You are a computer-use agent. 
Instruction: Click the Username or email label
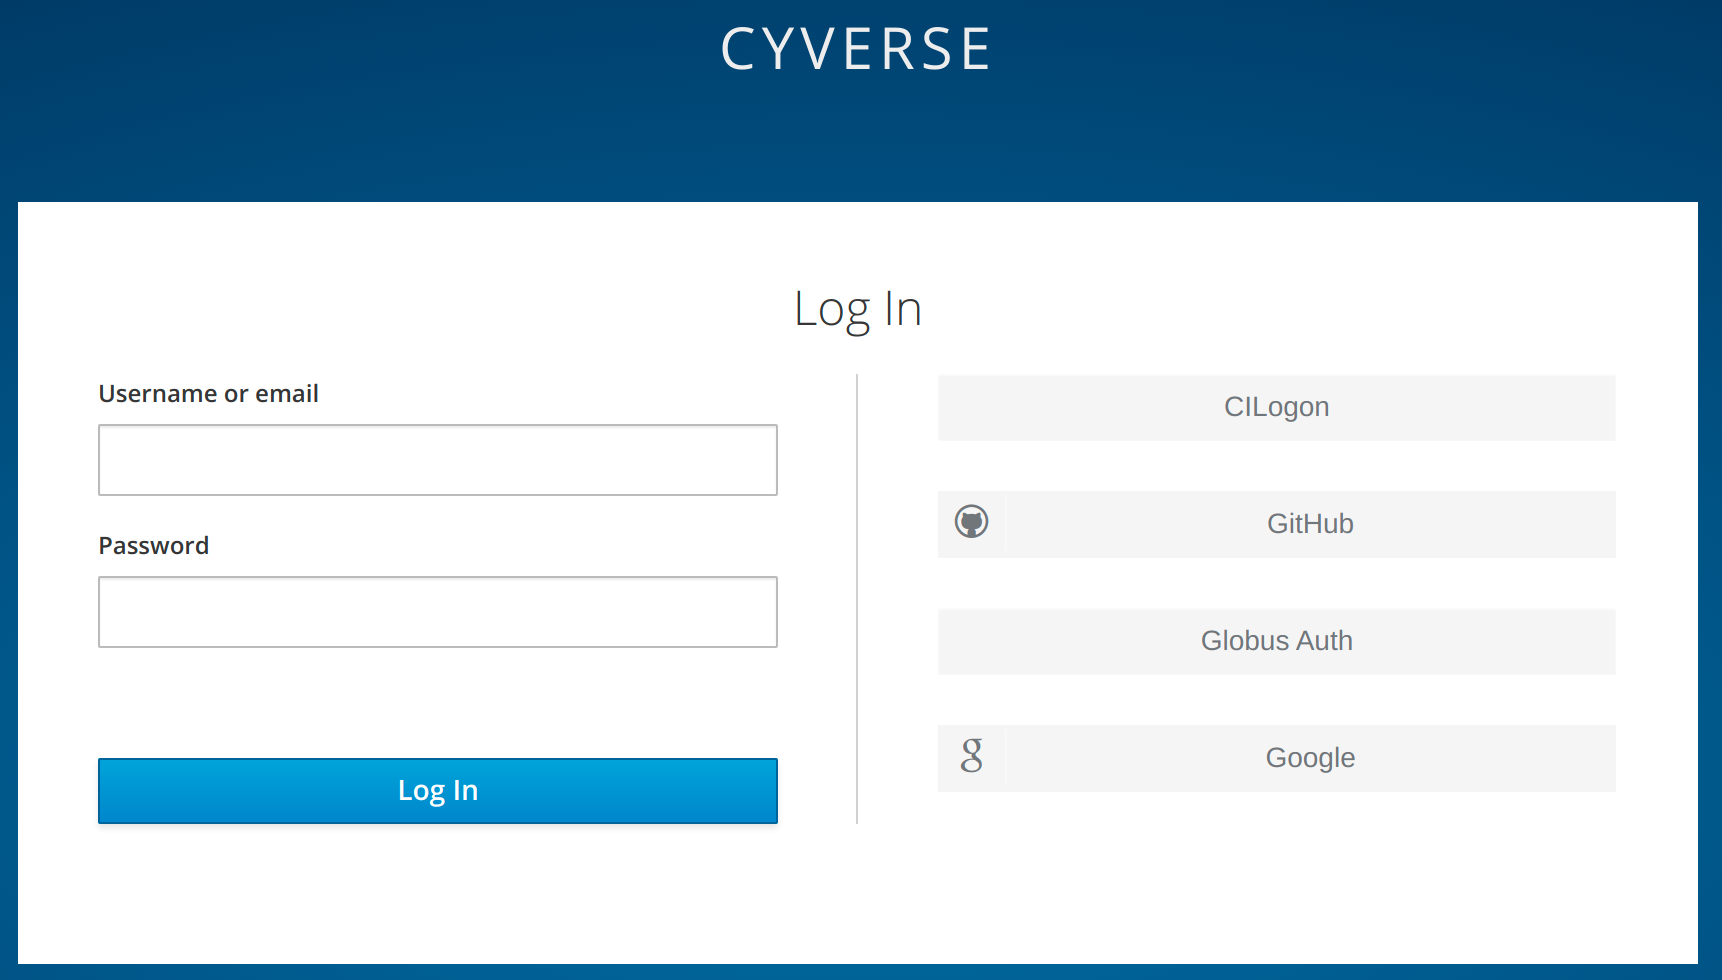tap(208, 394)
